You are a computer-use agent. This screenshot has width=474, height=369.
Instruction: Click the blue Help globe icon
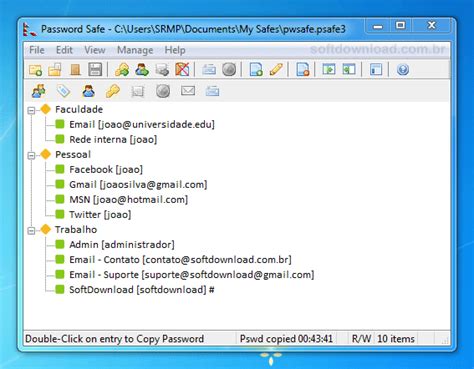pyautogui.click(x=403, y=70)
